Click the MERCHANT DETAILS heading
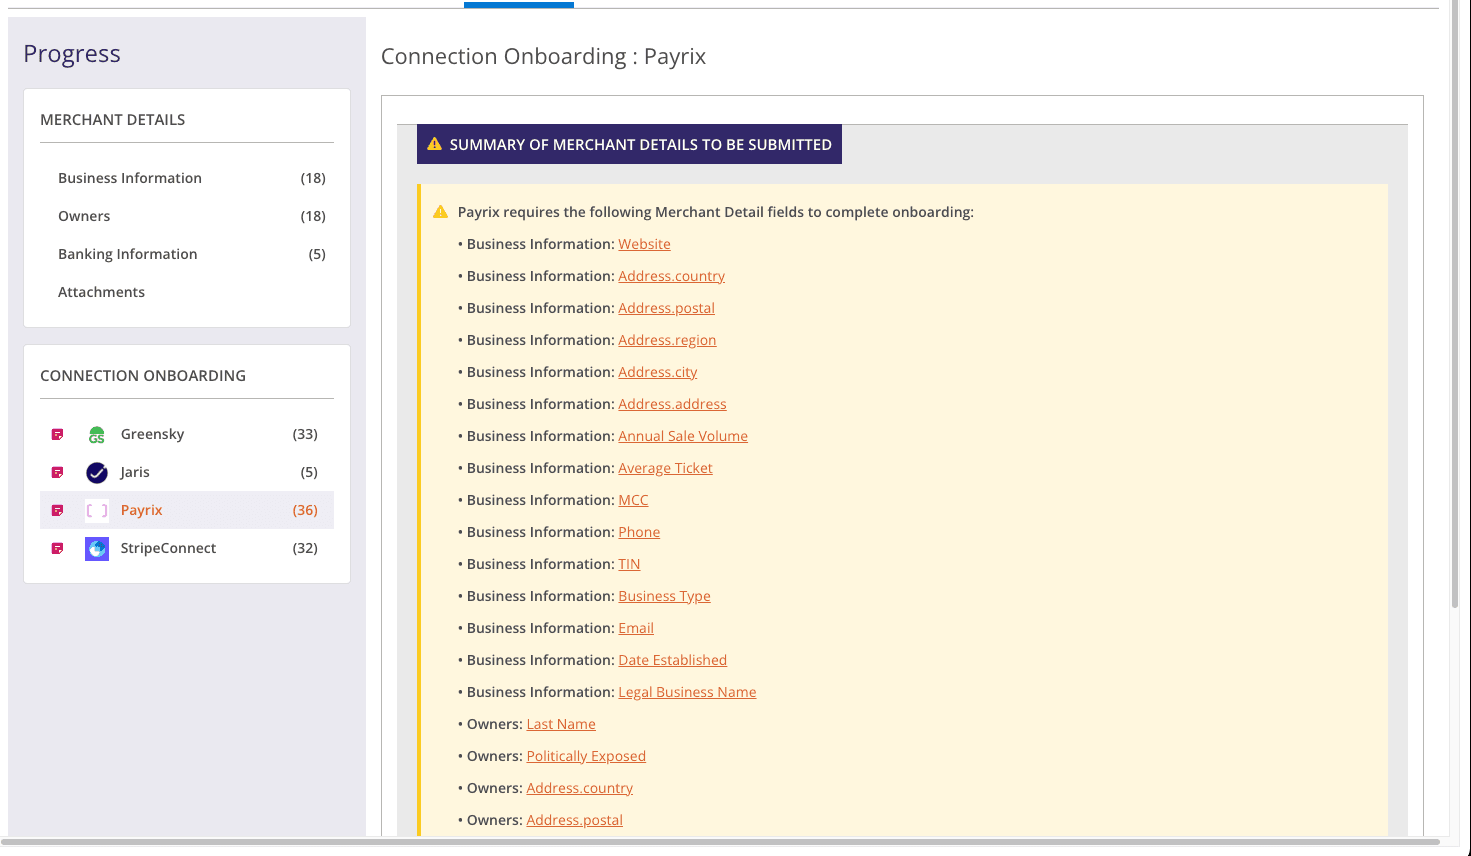 point(112,120)
